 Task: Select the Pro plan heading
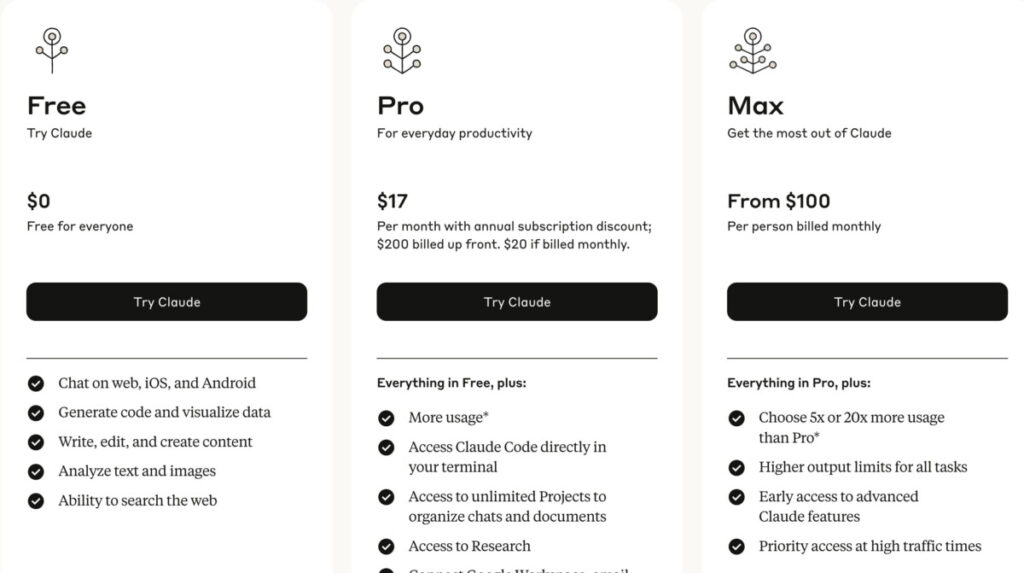[x=400, y=106]
